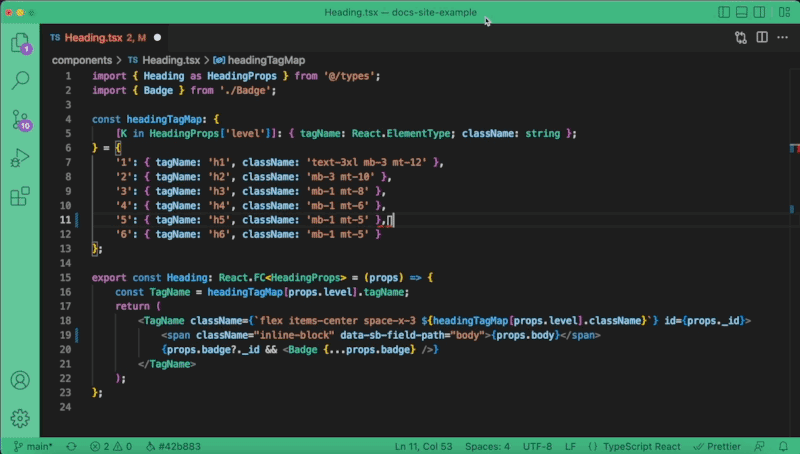Click 'text-3xl mb-3 mt-12' string on line 7
Image resolution: width=800 pixels, height=454 pixels.
[366, 162]
